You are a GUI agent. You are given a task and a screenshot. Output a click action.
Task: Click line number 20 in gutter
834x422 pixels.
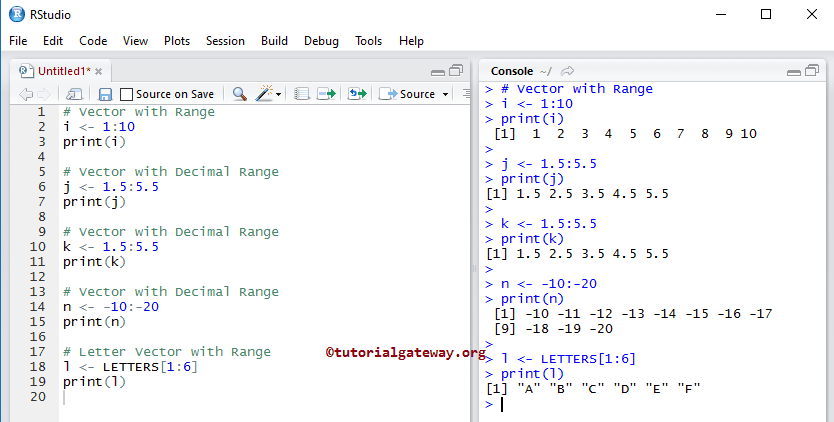[x=38, y=397]
